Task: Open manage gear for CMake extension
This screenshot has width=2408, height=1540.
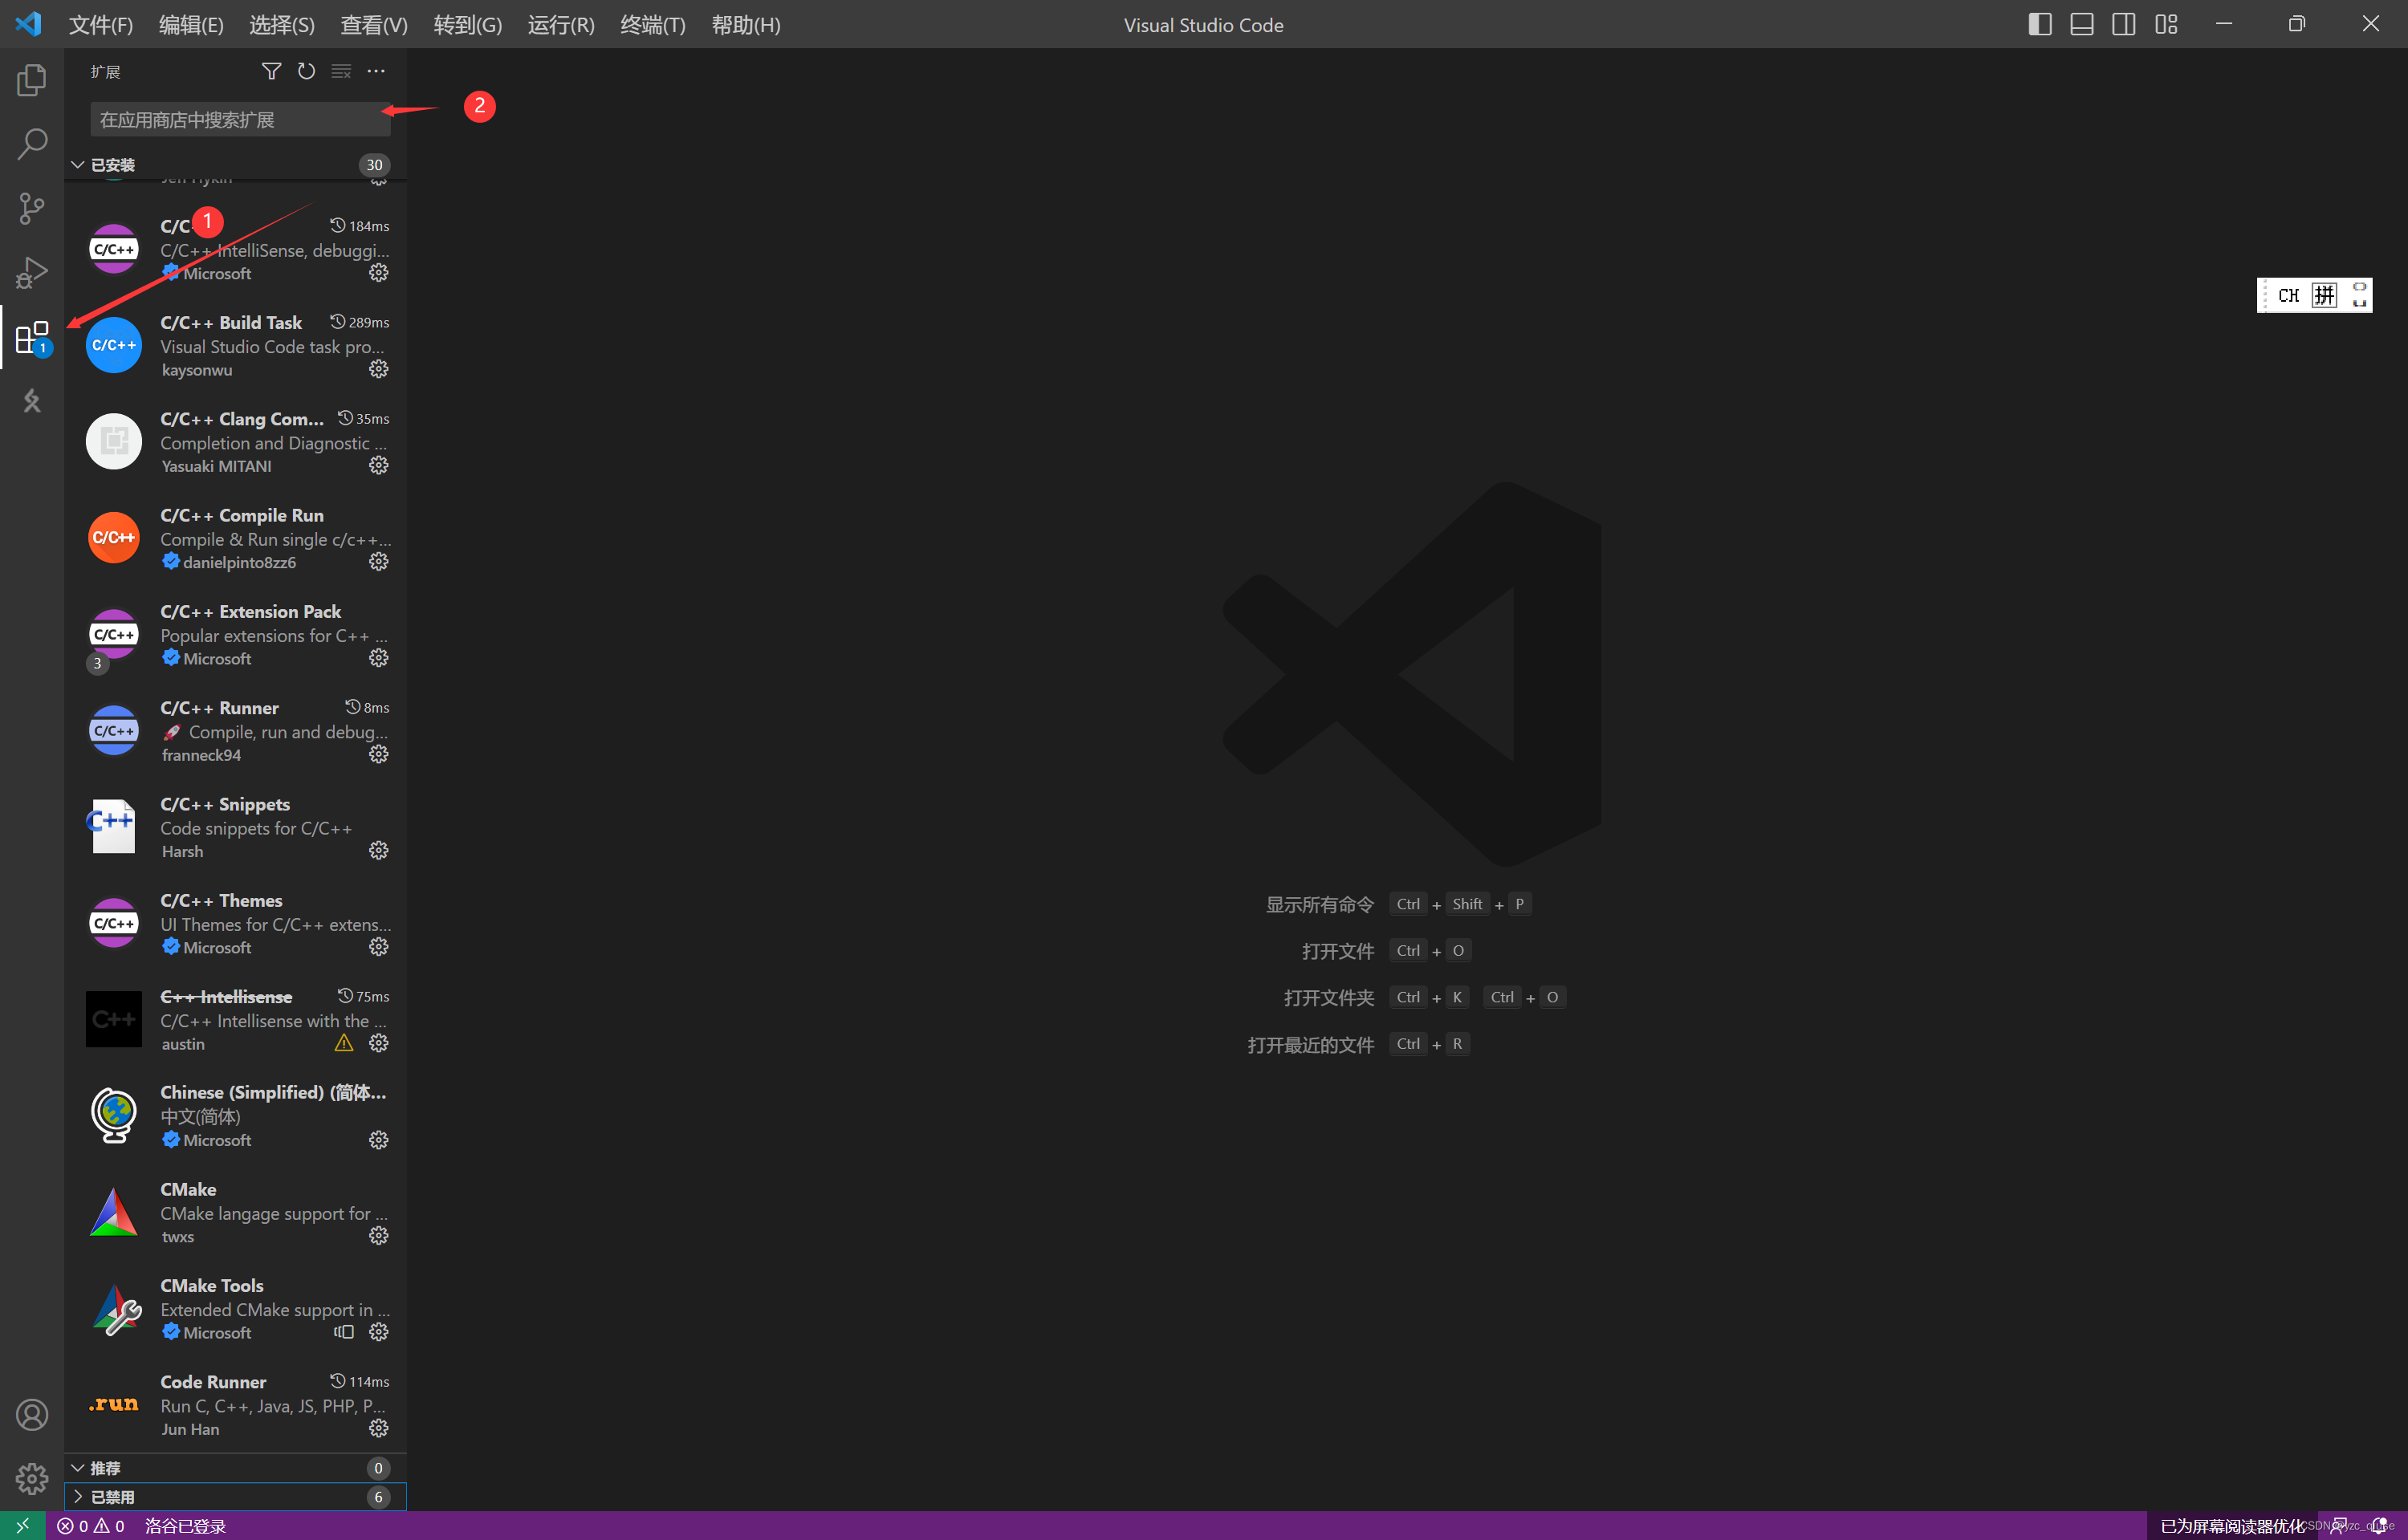Action: tap(378, 1236)
